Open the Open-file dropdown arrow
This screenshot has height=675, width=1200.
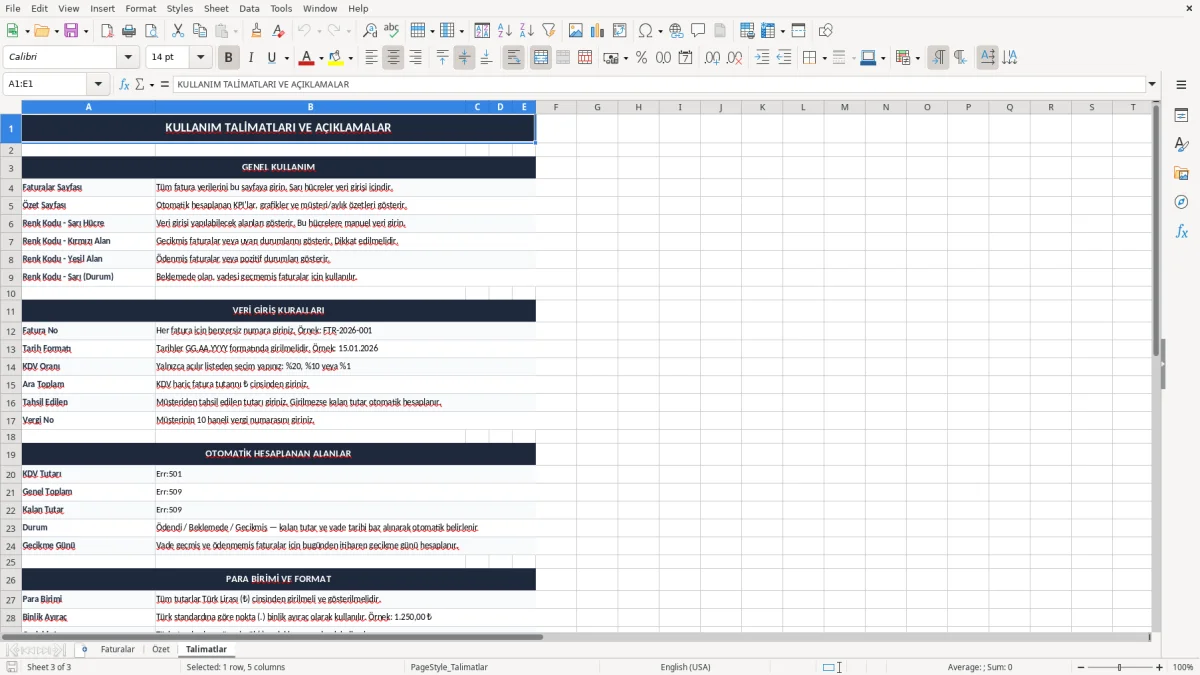pyautogui.click(x=56, y=31)
